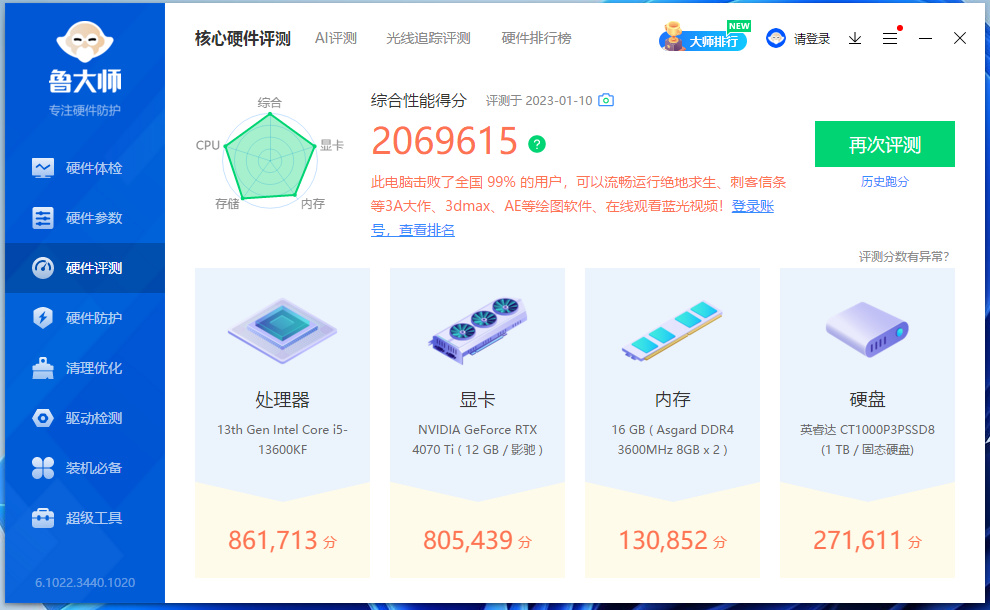Click the login avatar icon

[775, 39]
